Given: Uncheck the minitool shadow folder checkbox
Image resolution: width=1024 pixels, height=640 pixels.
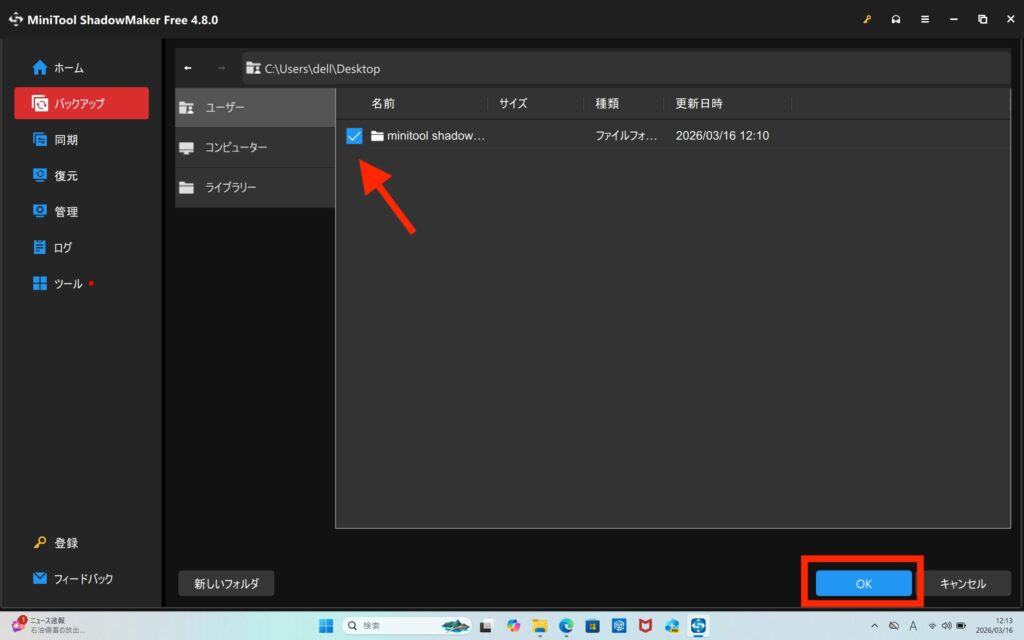Looking at the screenshot, I should [354, 136].
